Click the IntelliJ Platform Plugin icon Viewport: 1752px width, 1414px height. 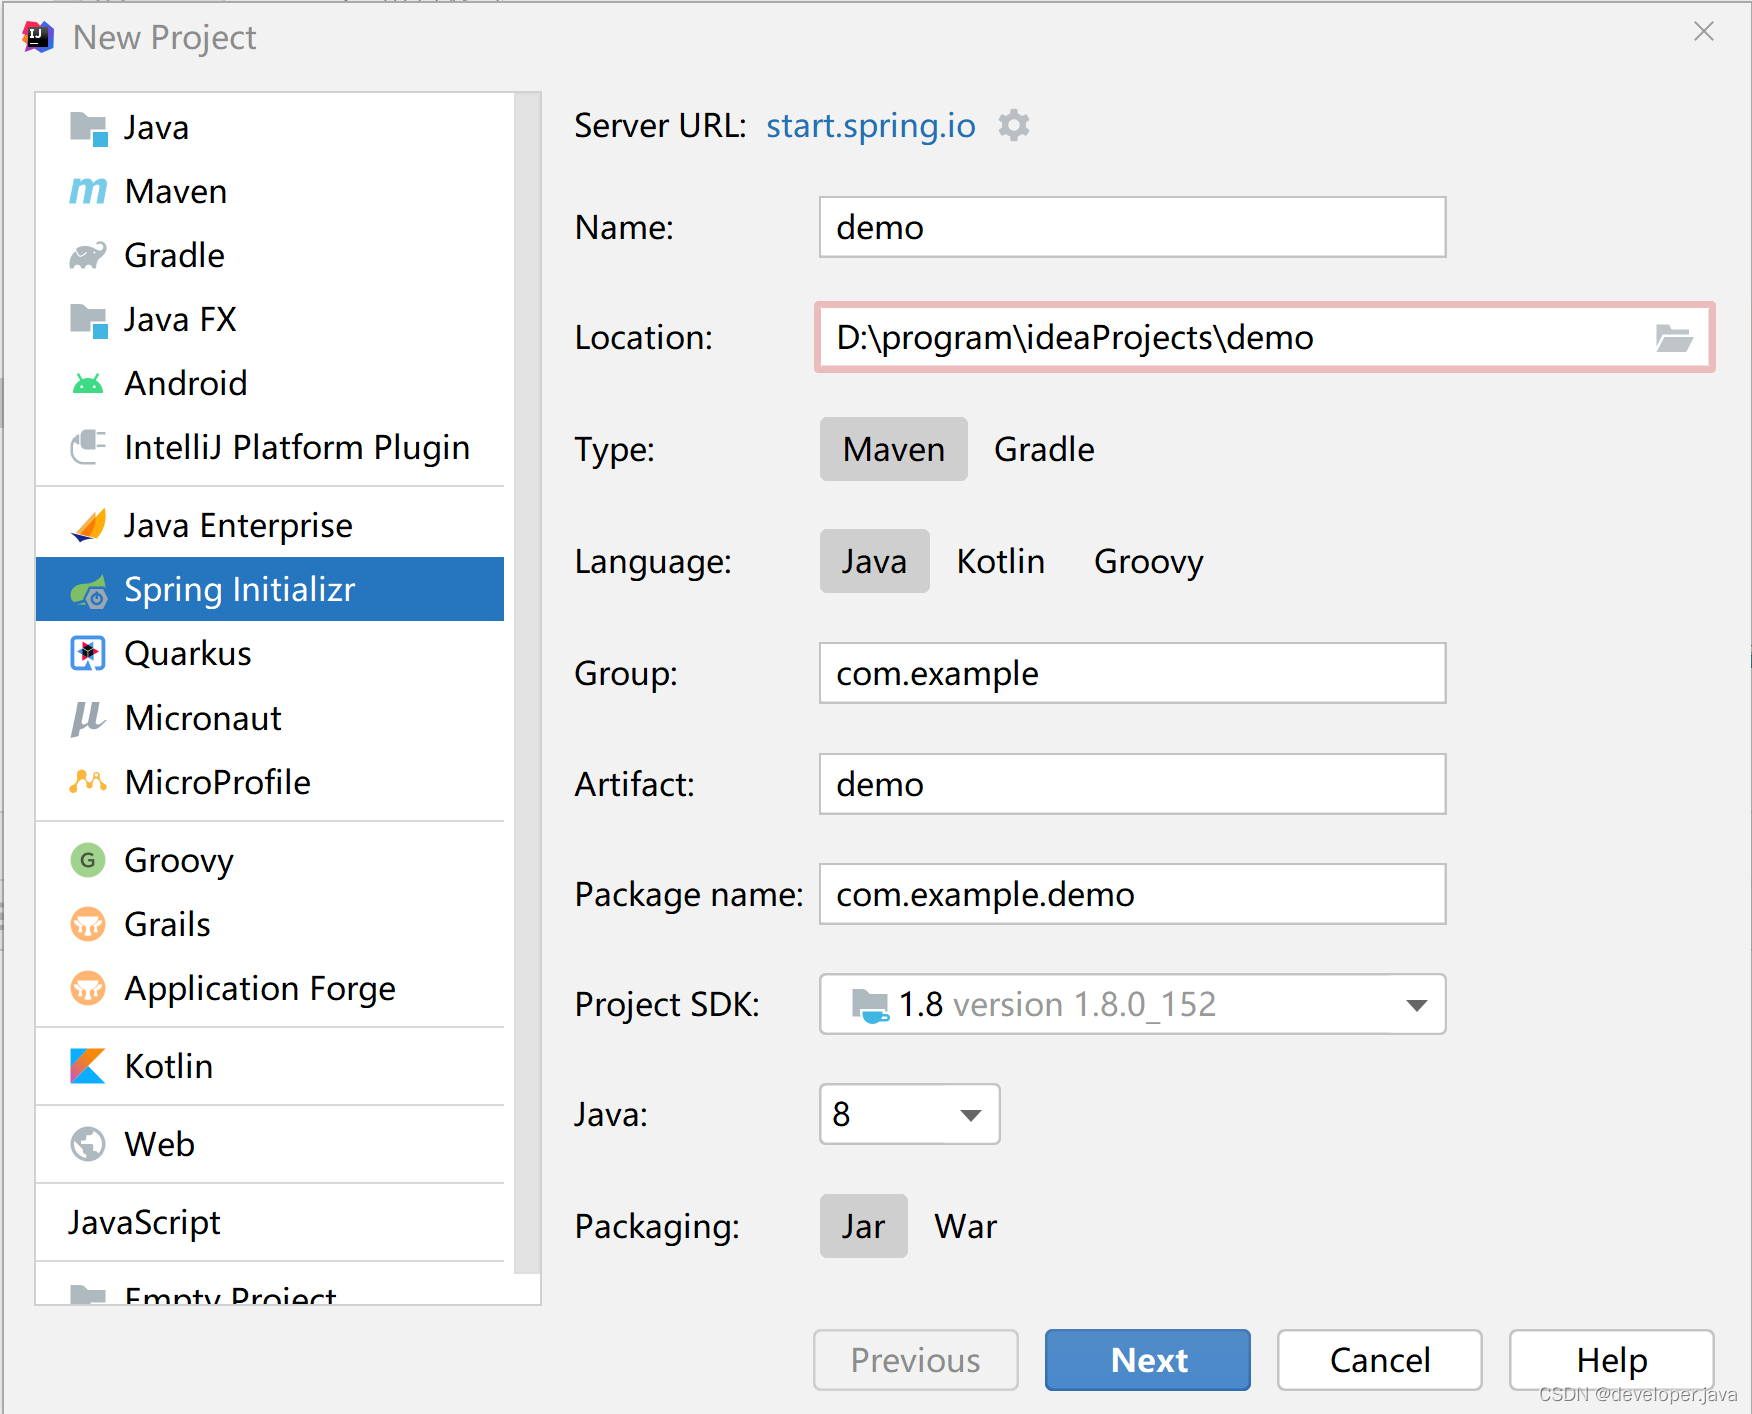pos(88,447)
